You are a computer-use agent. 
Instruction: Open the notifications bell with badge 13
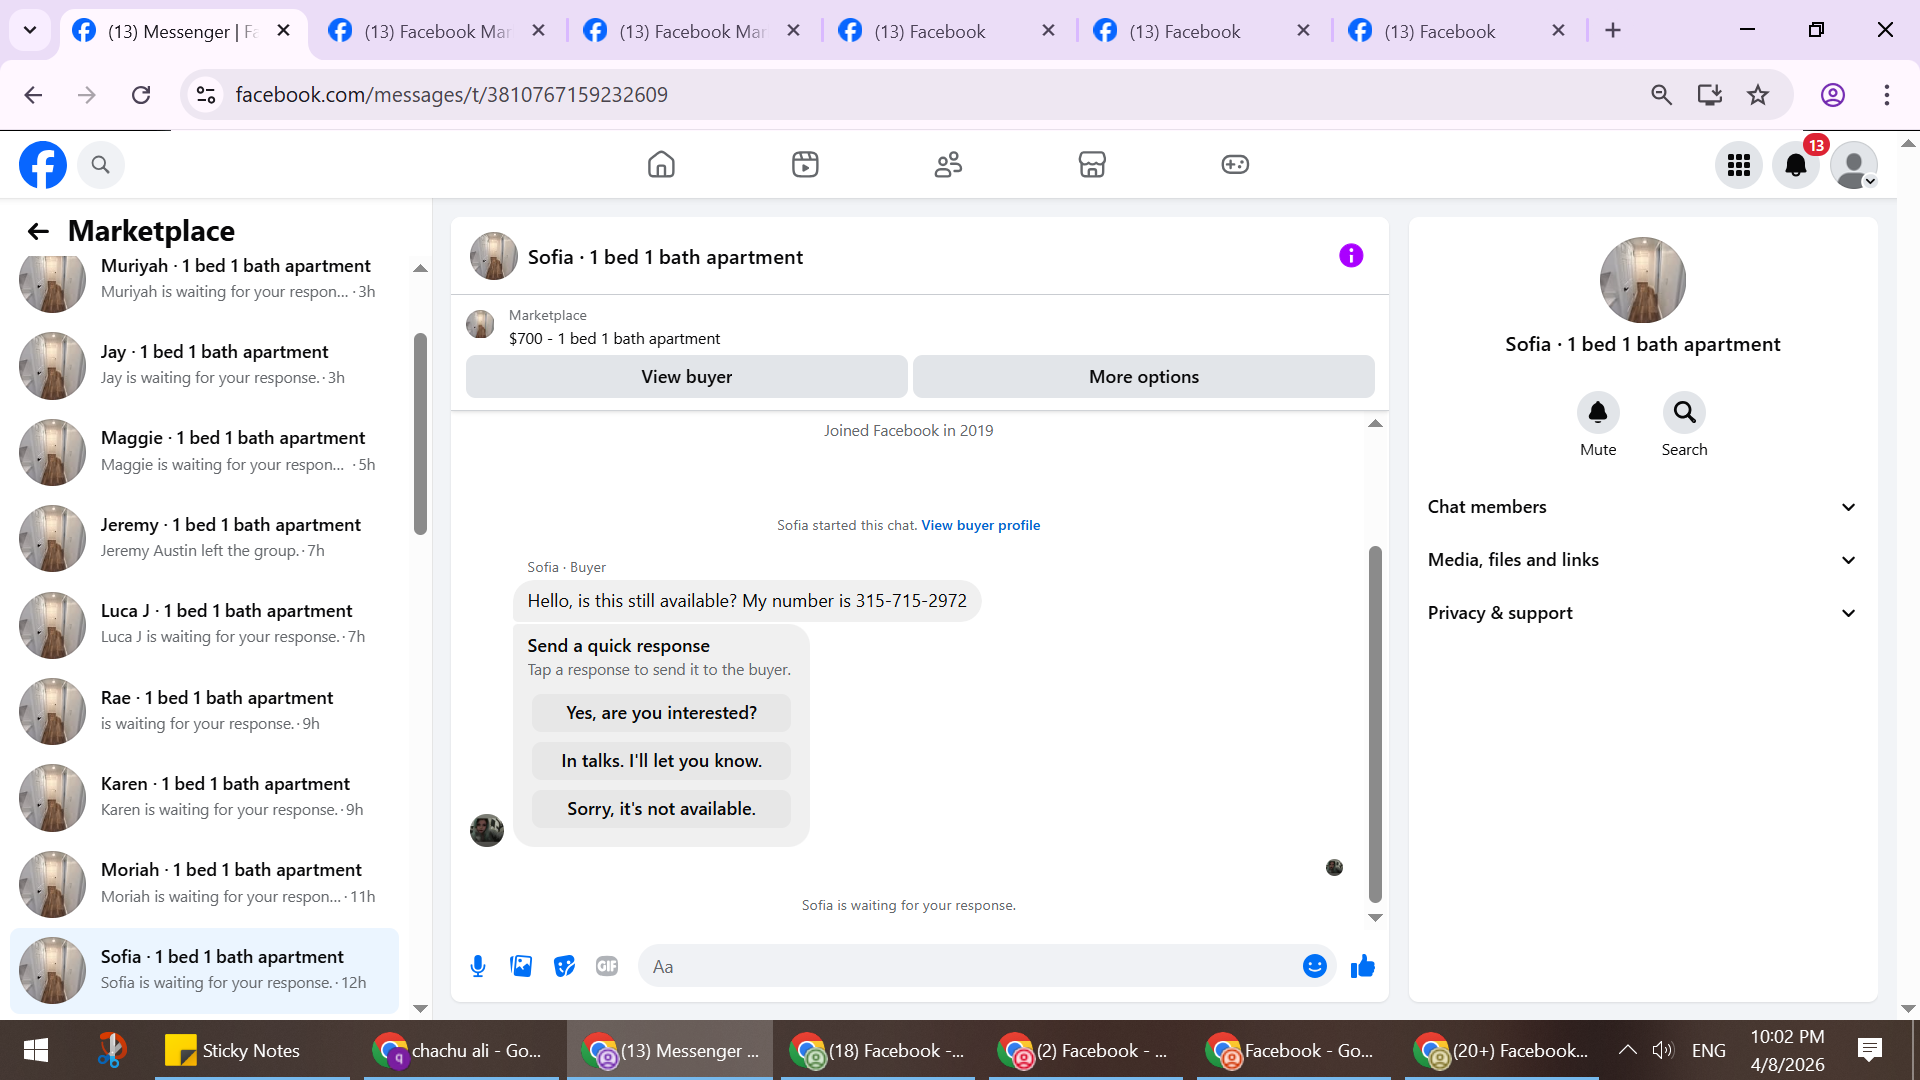pyautogui.click(x=1795, y=165)
